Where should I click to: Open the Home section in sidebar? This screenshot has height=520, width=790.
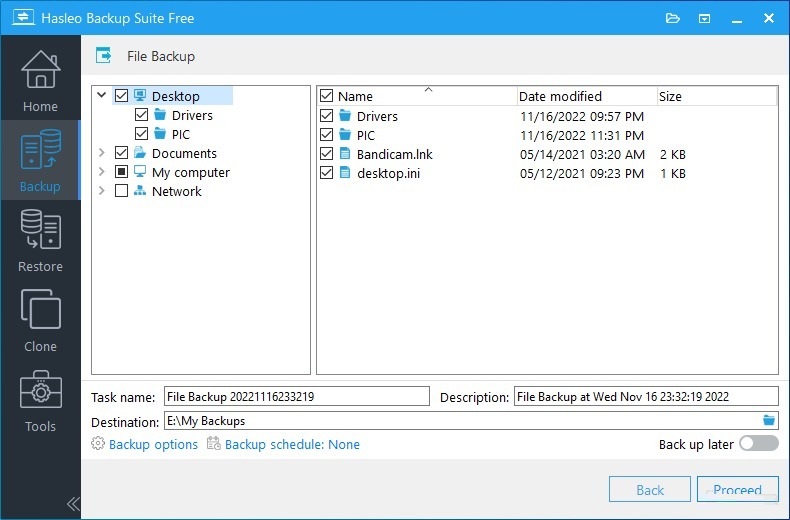[40, 80]
